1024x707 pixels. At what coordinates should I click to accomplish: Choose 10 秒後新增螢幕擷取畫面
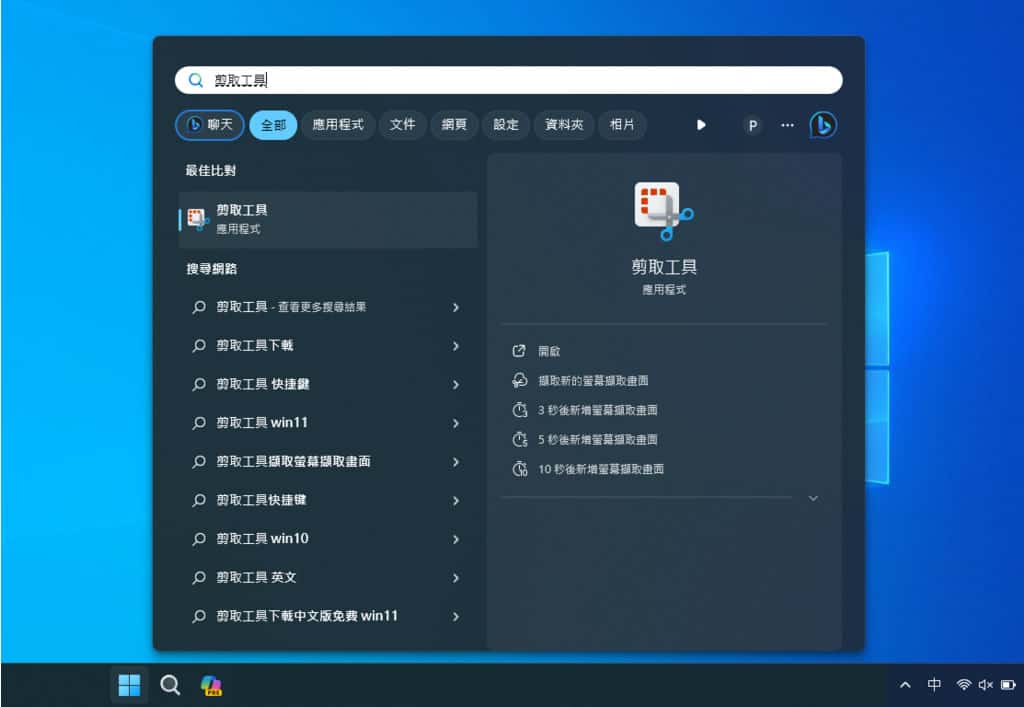click(x=601, y=469)
